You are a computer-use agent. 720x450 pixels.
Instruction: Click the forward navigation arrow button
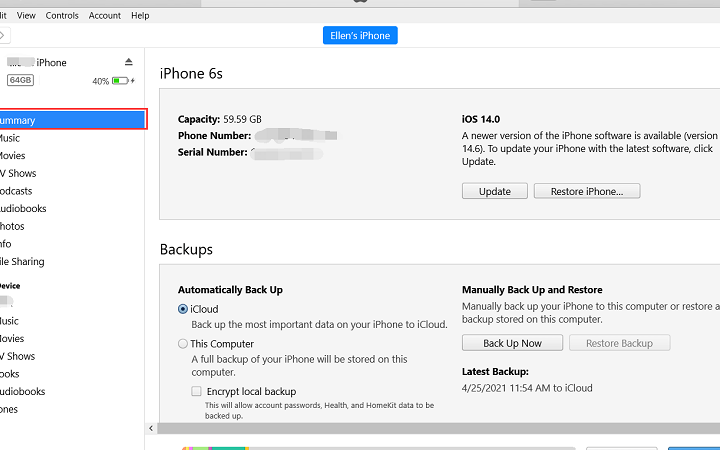3,35
